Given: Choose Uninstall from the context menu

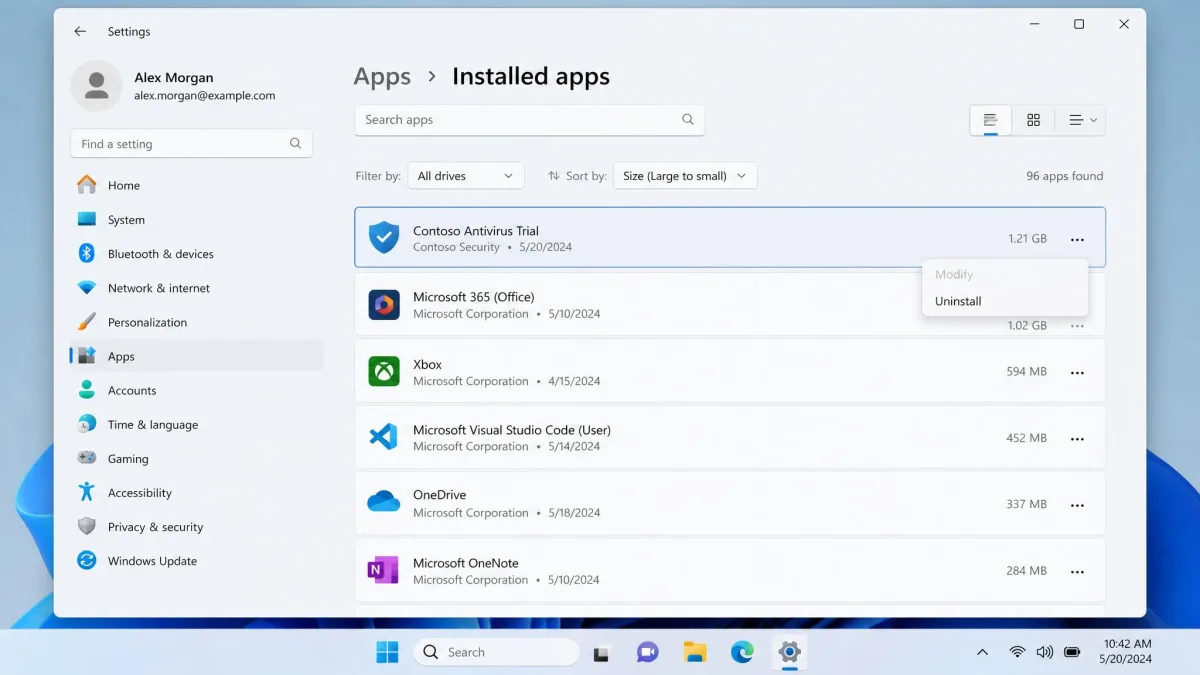Looking at the screenshot, I should point(1005,301).
